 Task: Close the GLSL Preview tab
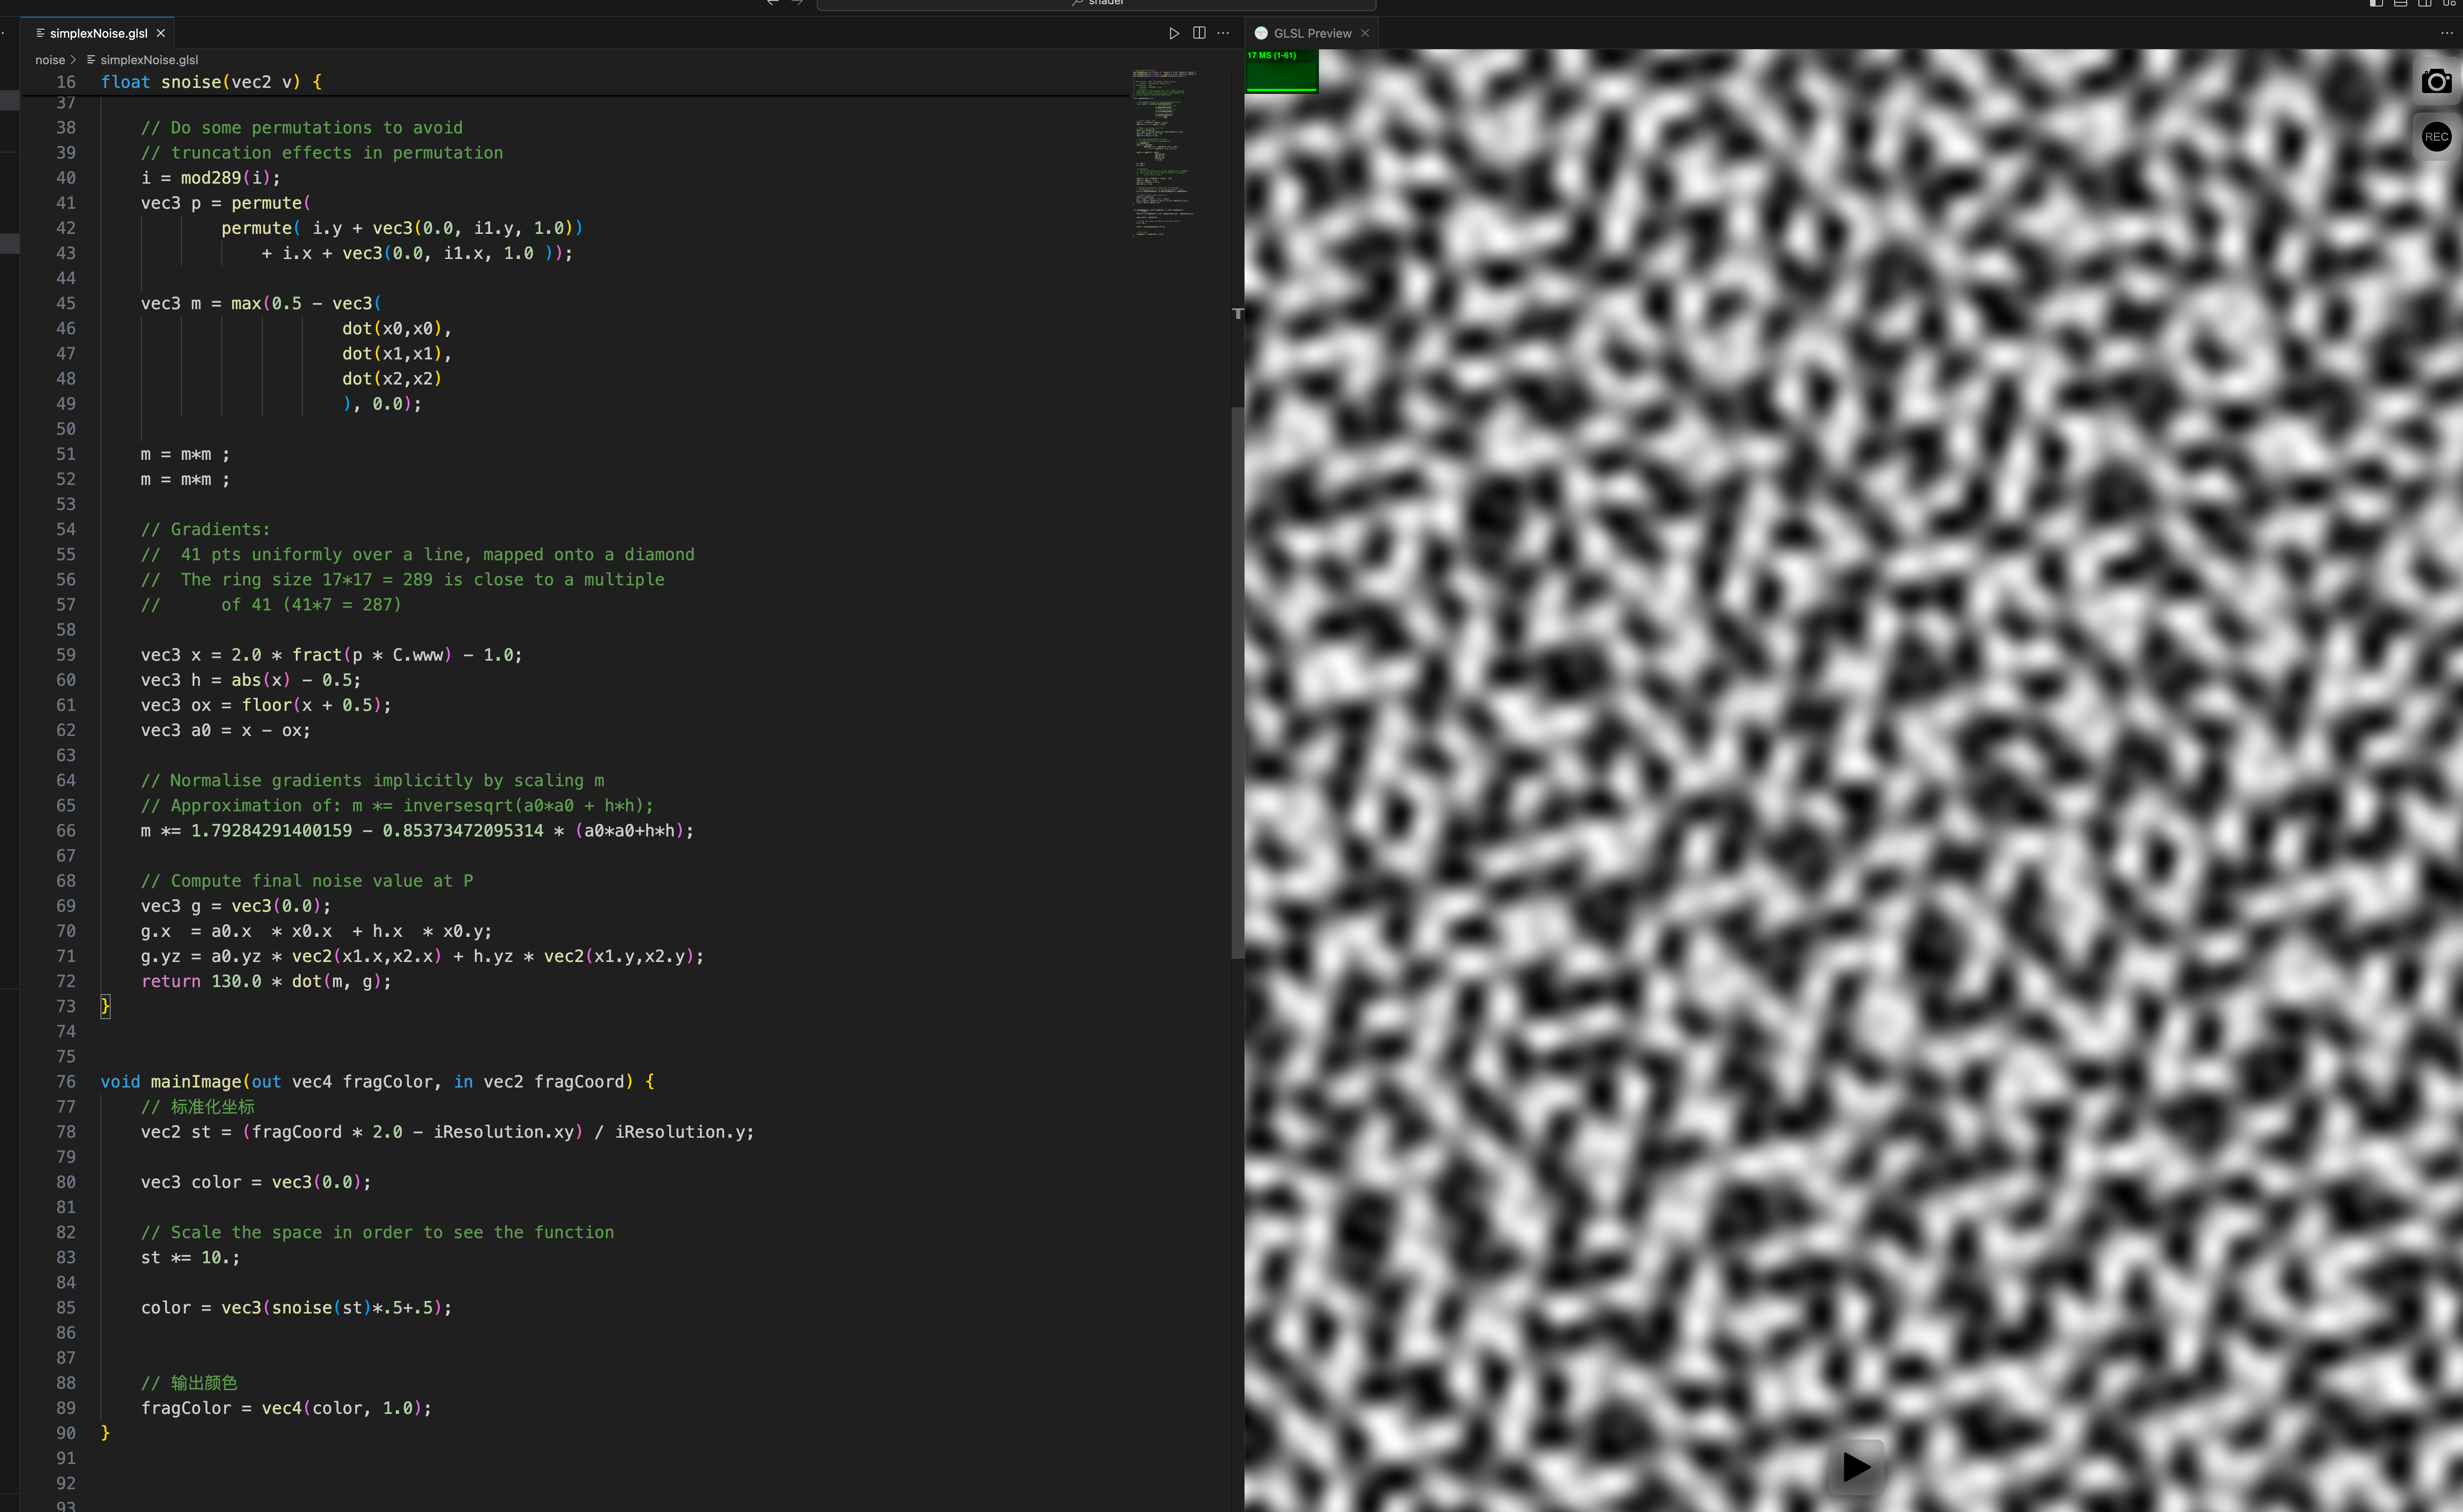tap(1365, 33)
